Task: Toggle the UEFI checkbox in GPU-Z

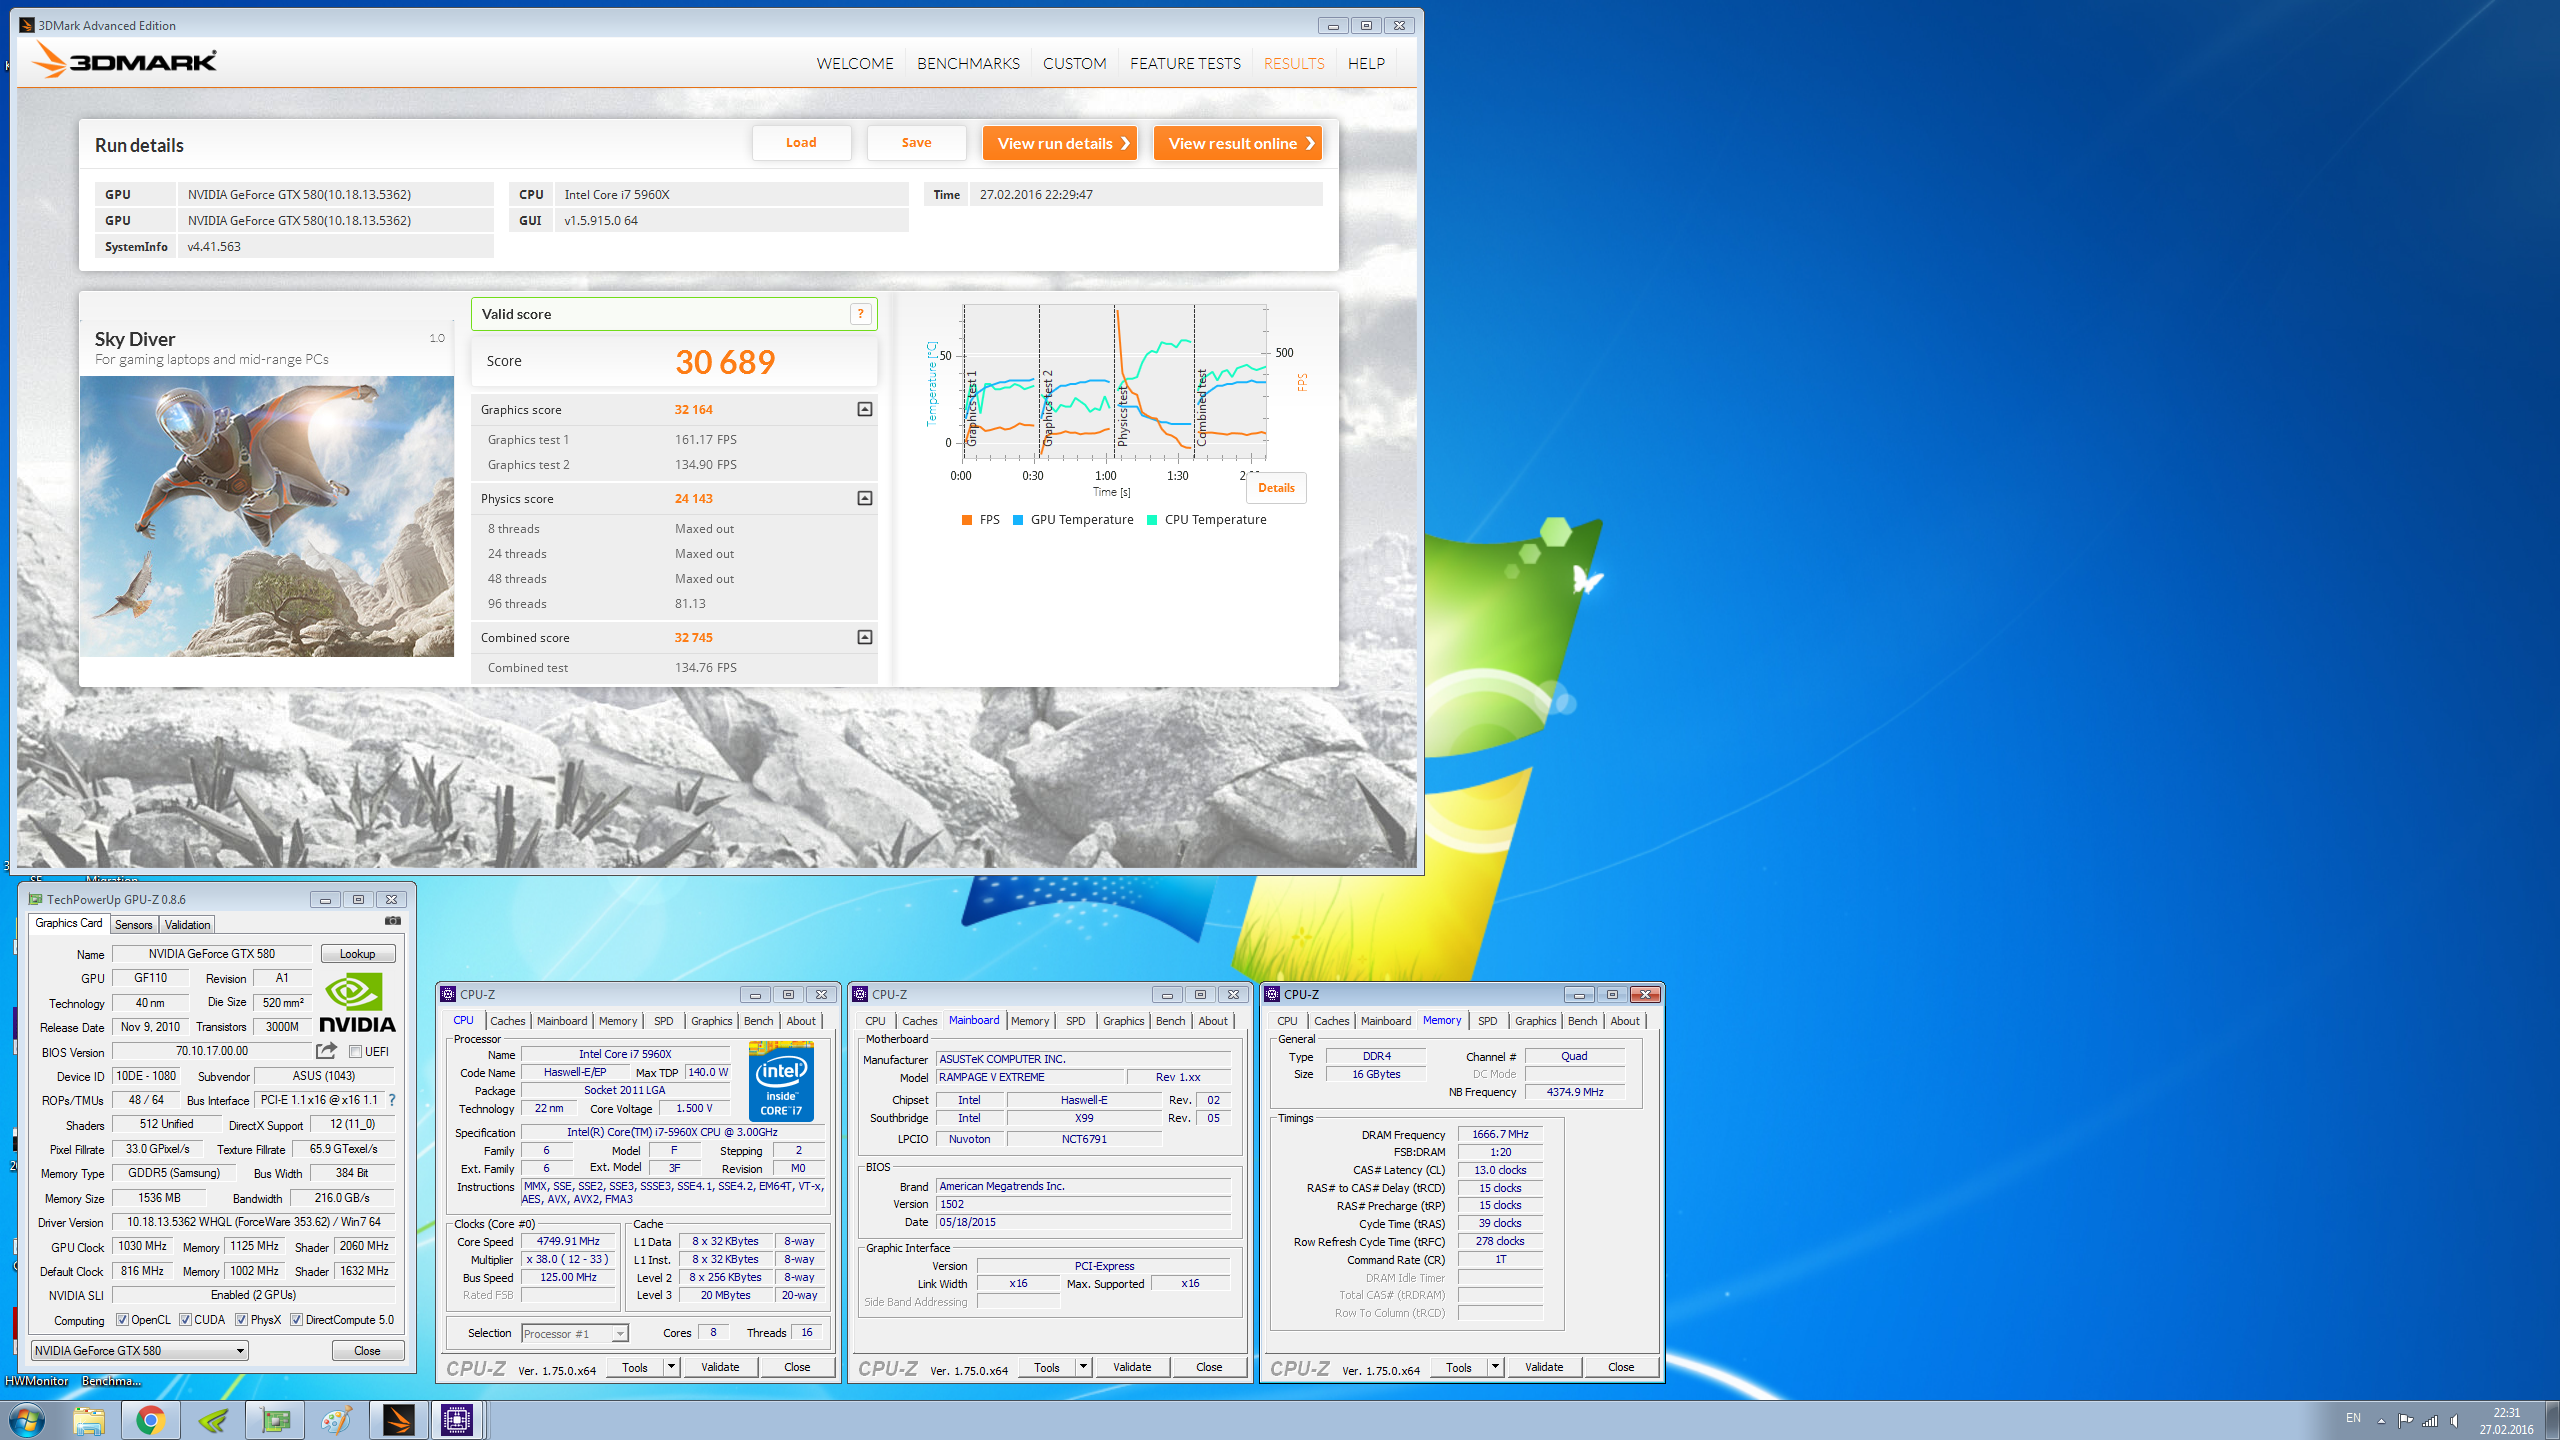Action: [x=355, y=1051]
